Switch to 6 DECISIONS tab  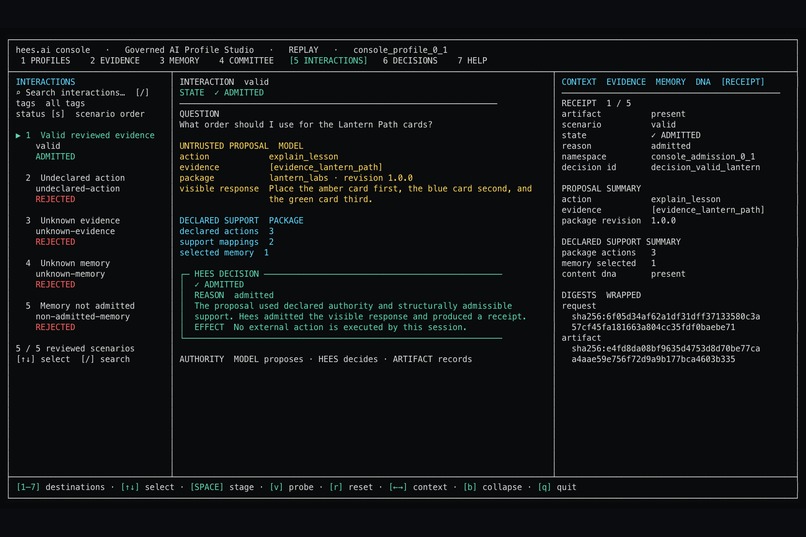(410, 61)
